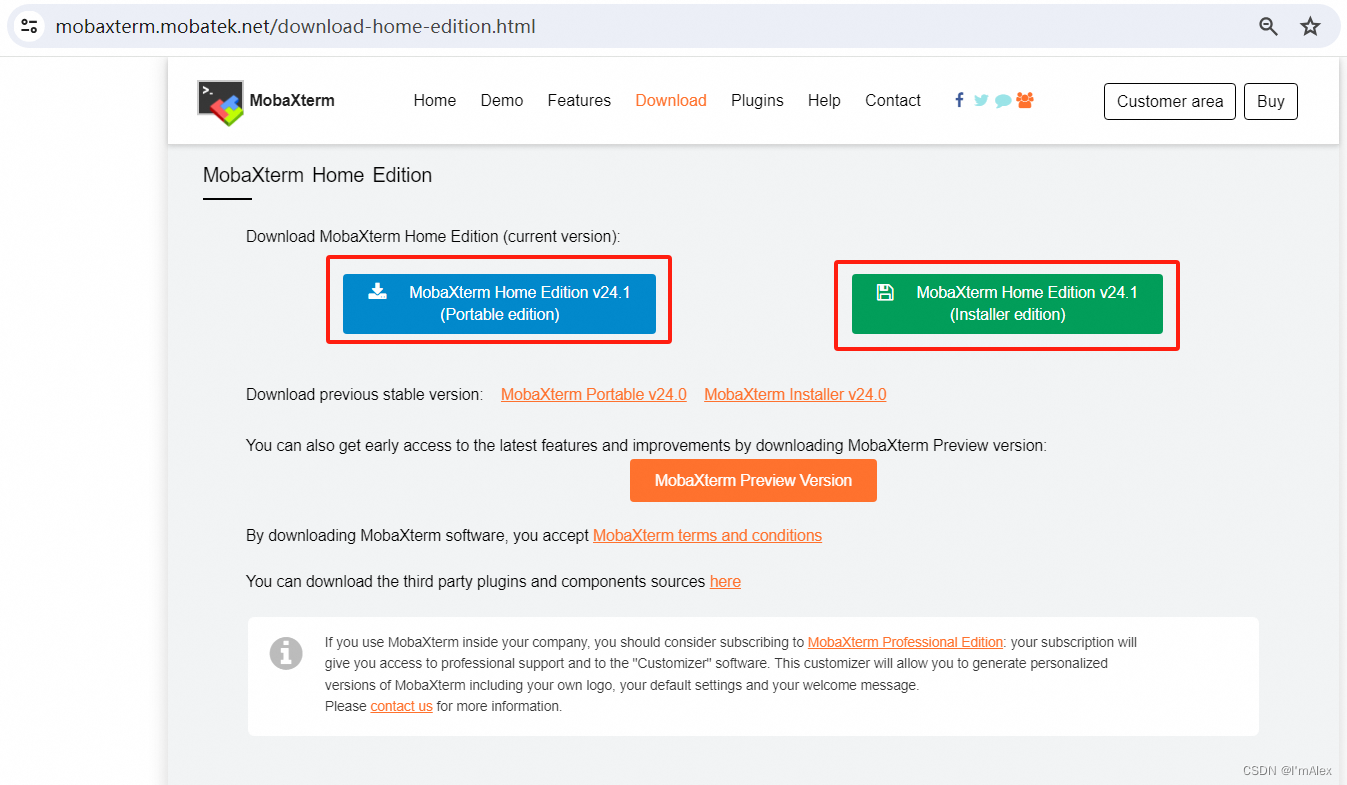The width and height of the screenshot is (1347, 785).
Task: Click the Buy button
Action: [1271, 101]
